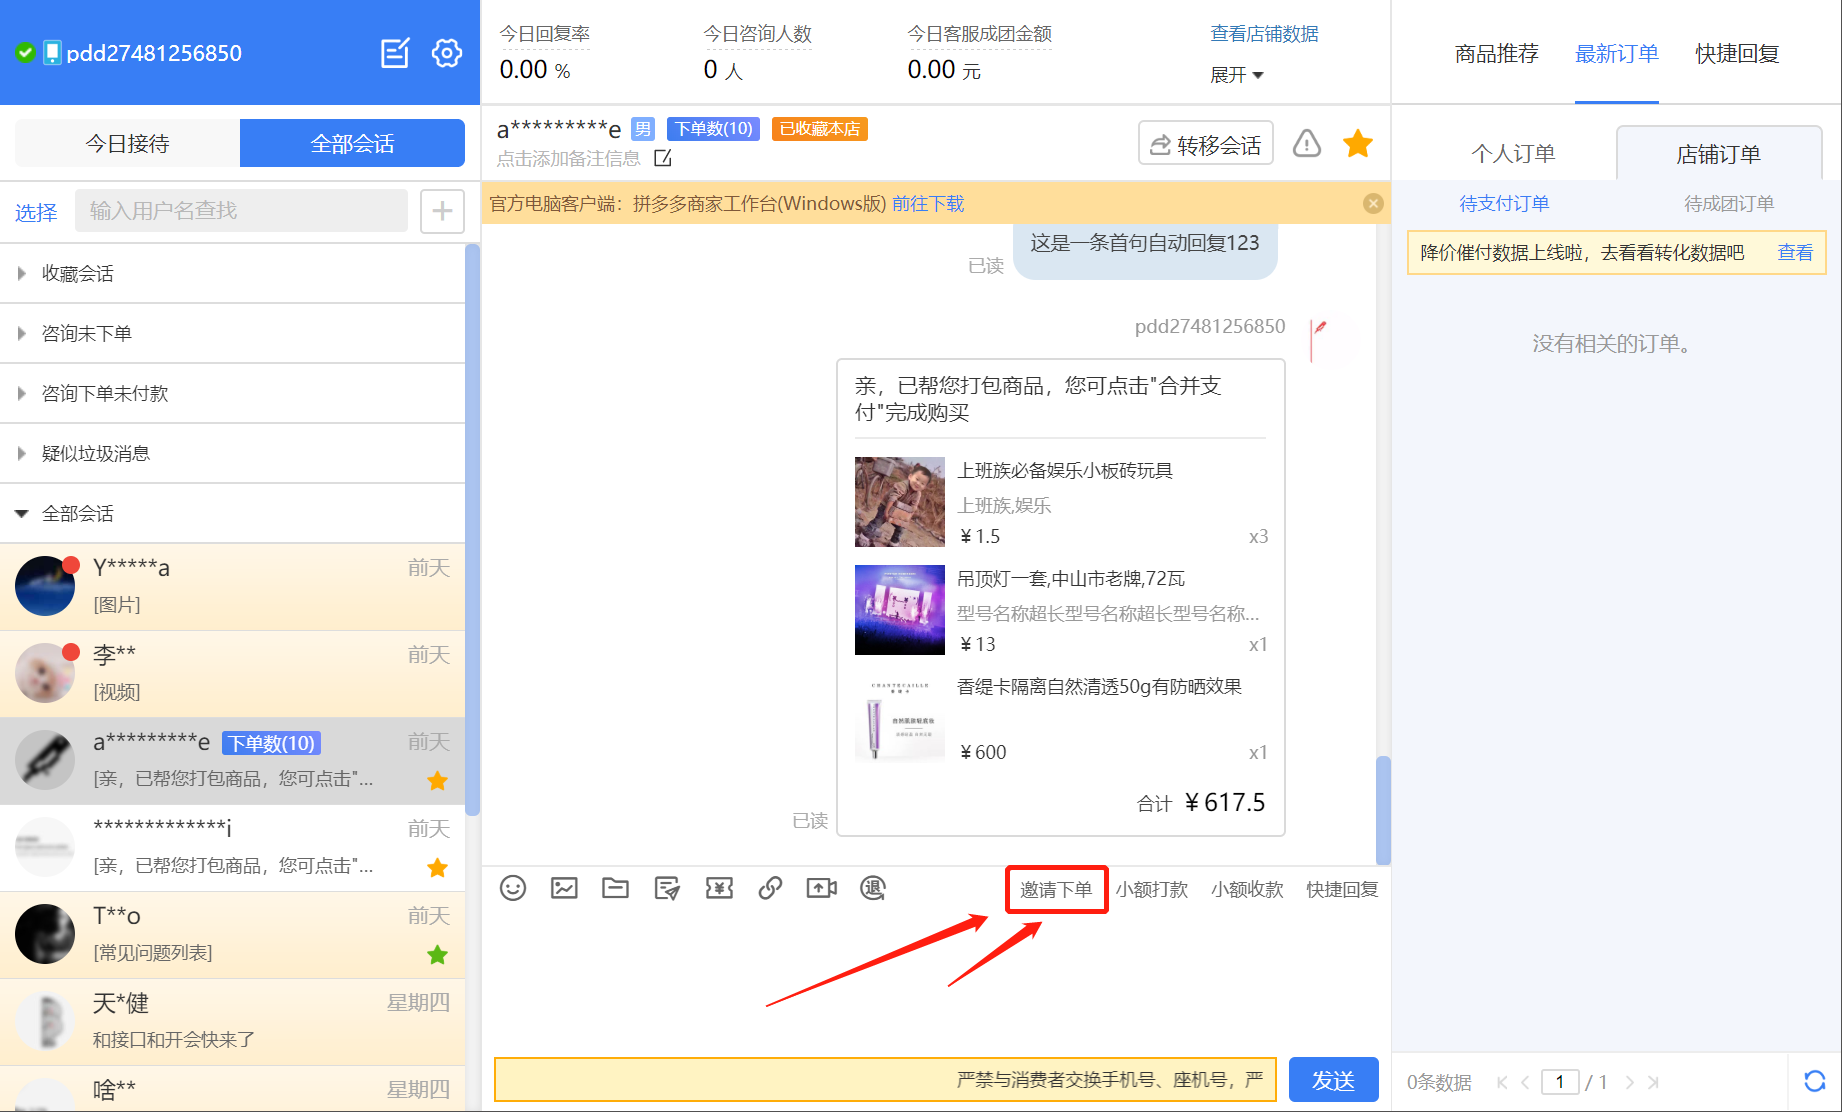The image size is (1842, 1112).
Task: Expand the 疑似垃圾消息 group
Action: click(232, 453)
